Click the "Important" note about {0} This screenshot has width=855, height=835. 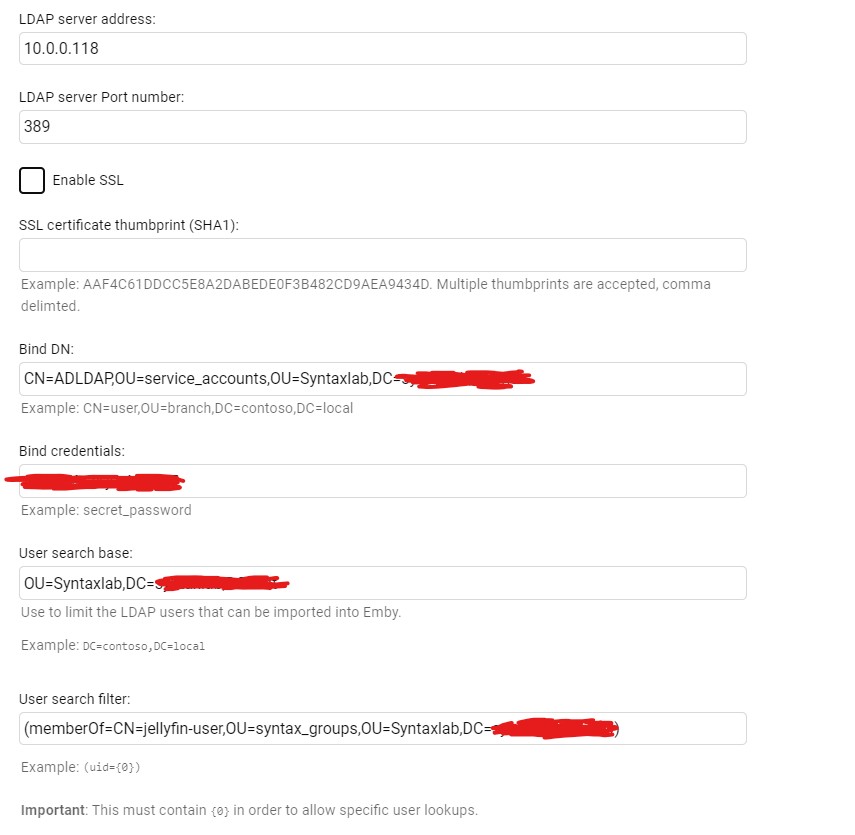point(249,809)
